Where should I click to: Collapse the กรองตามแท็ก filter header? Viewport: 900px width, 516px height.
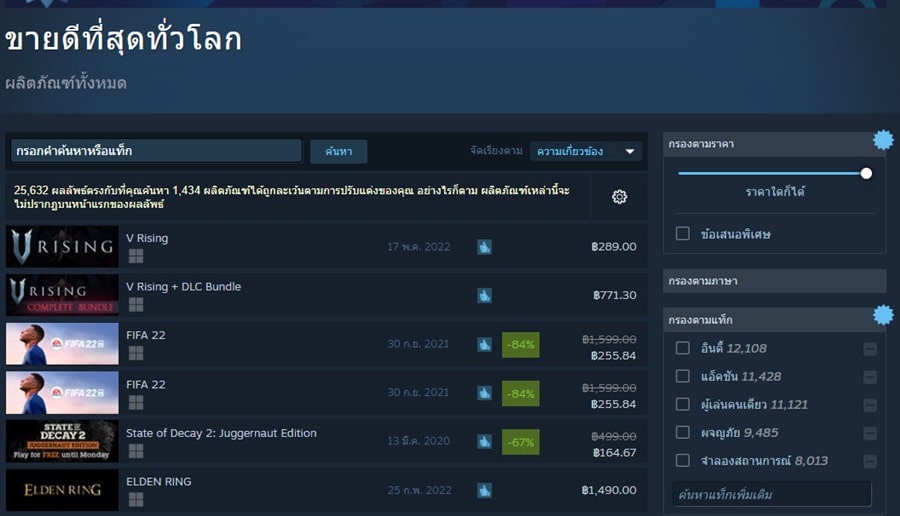tap(774, 320)
